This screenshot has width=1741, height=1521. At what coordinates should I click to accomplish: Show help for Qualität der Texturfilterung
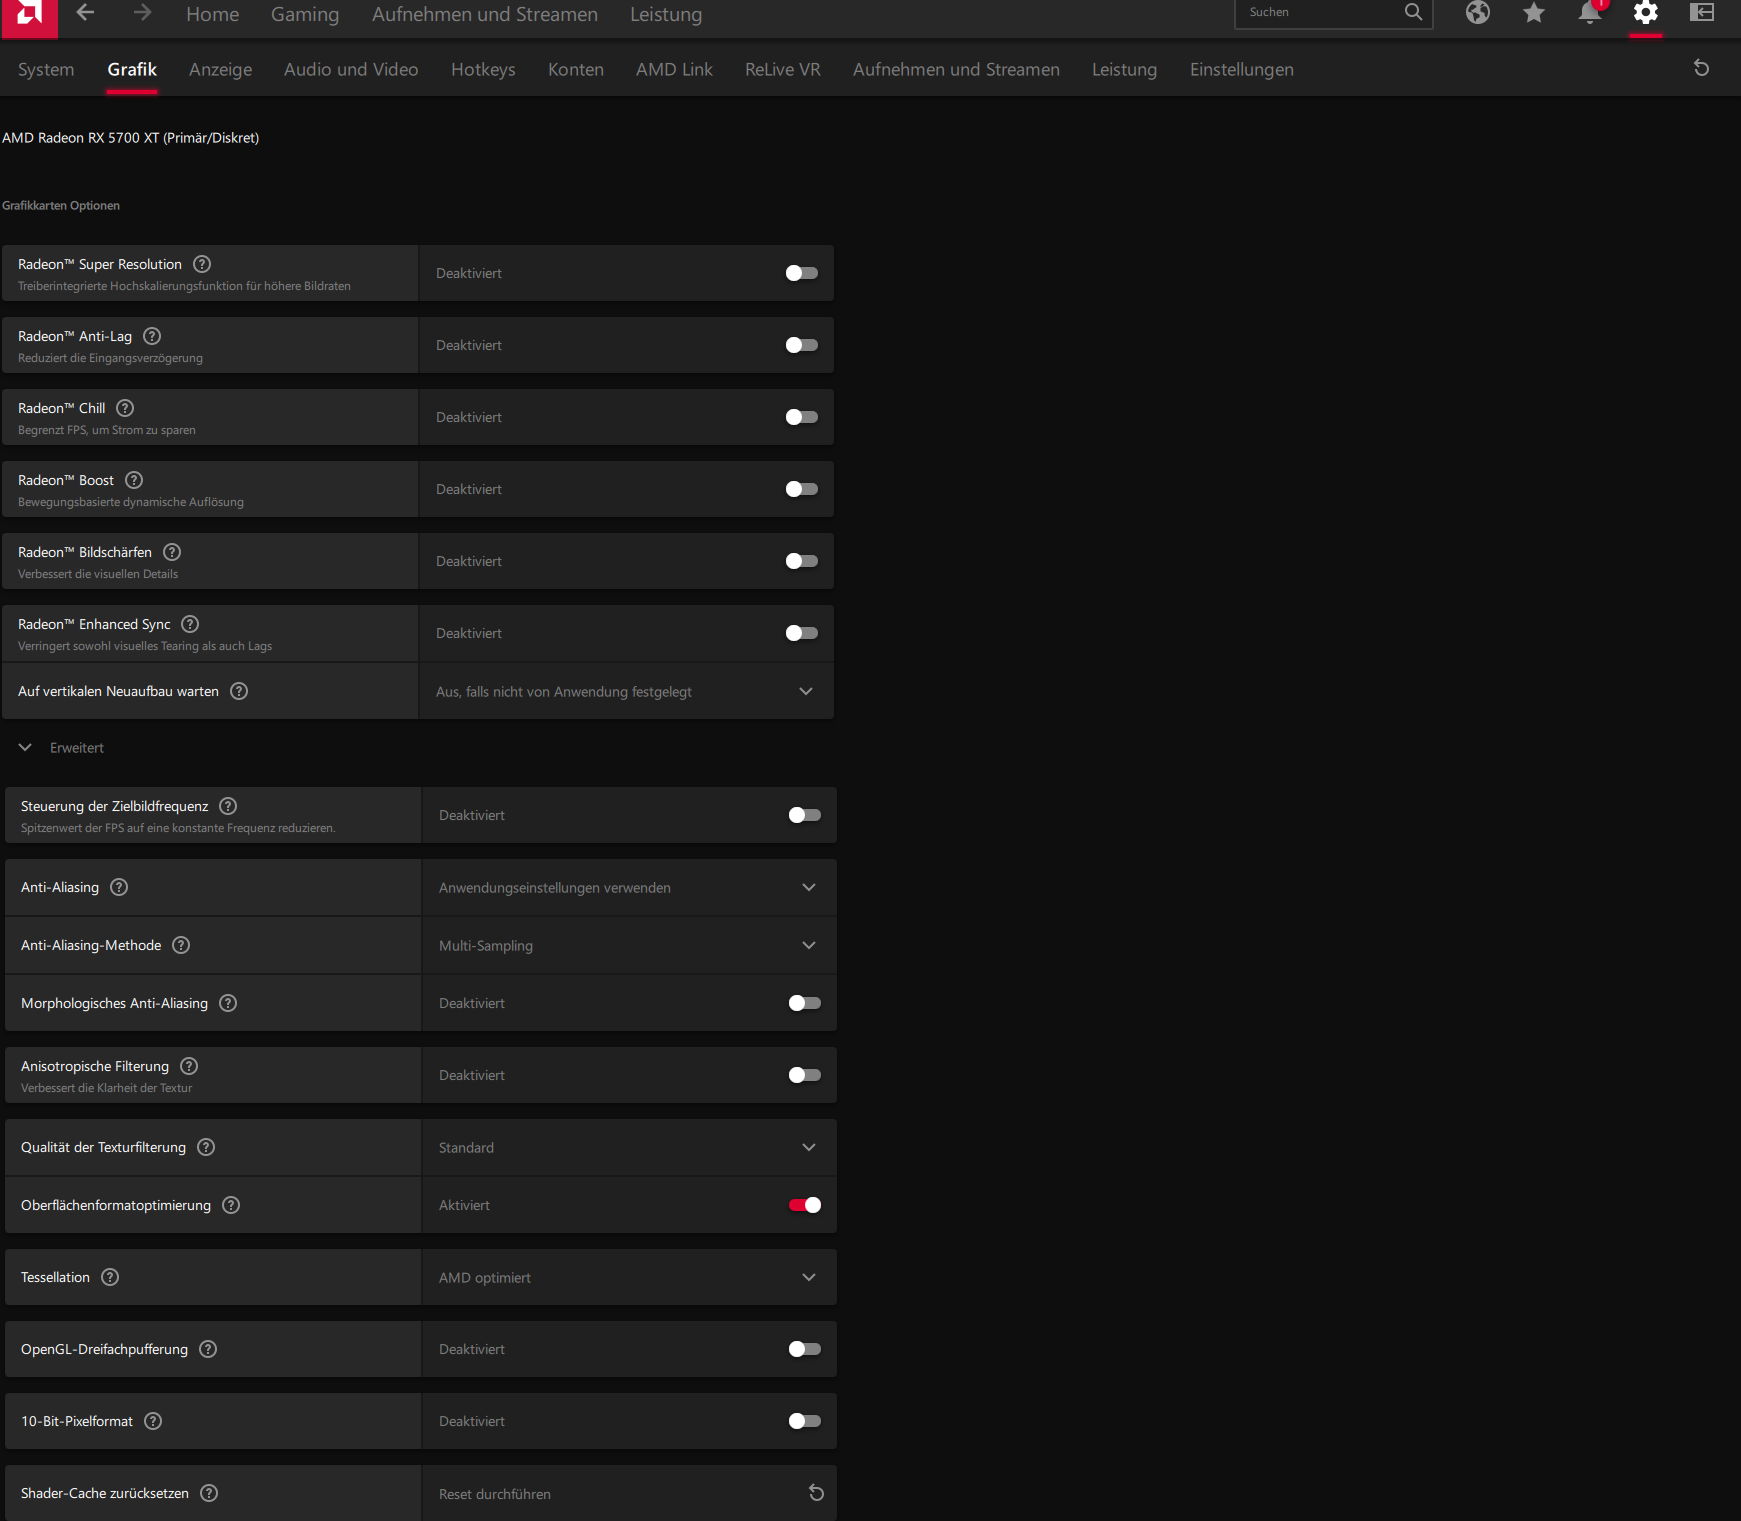(x=206, y=1147)
